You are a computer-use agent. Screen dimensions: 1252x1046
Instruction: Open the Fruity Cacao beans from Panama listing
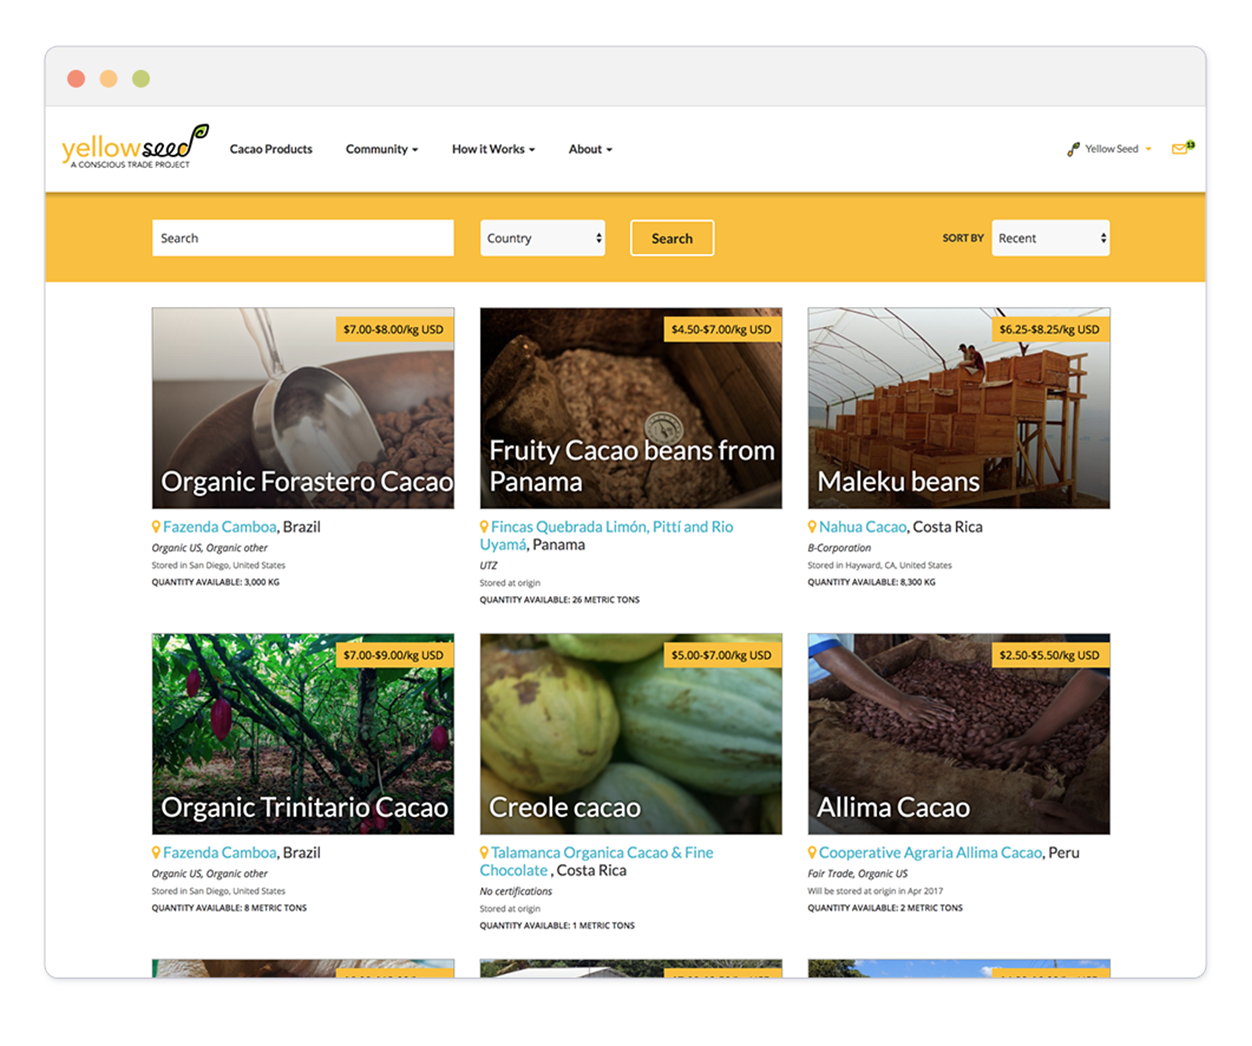pos(631,408)
